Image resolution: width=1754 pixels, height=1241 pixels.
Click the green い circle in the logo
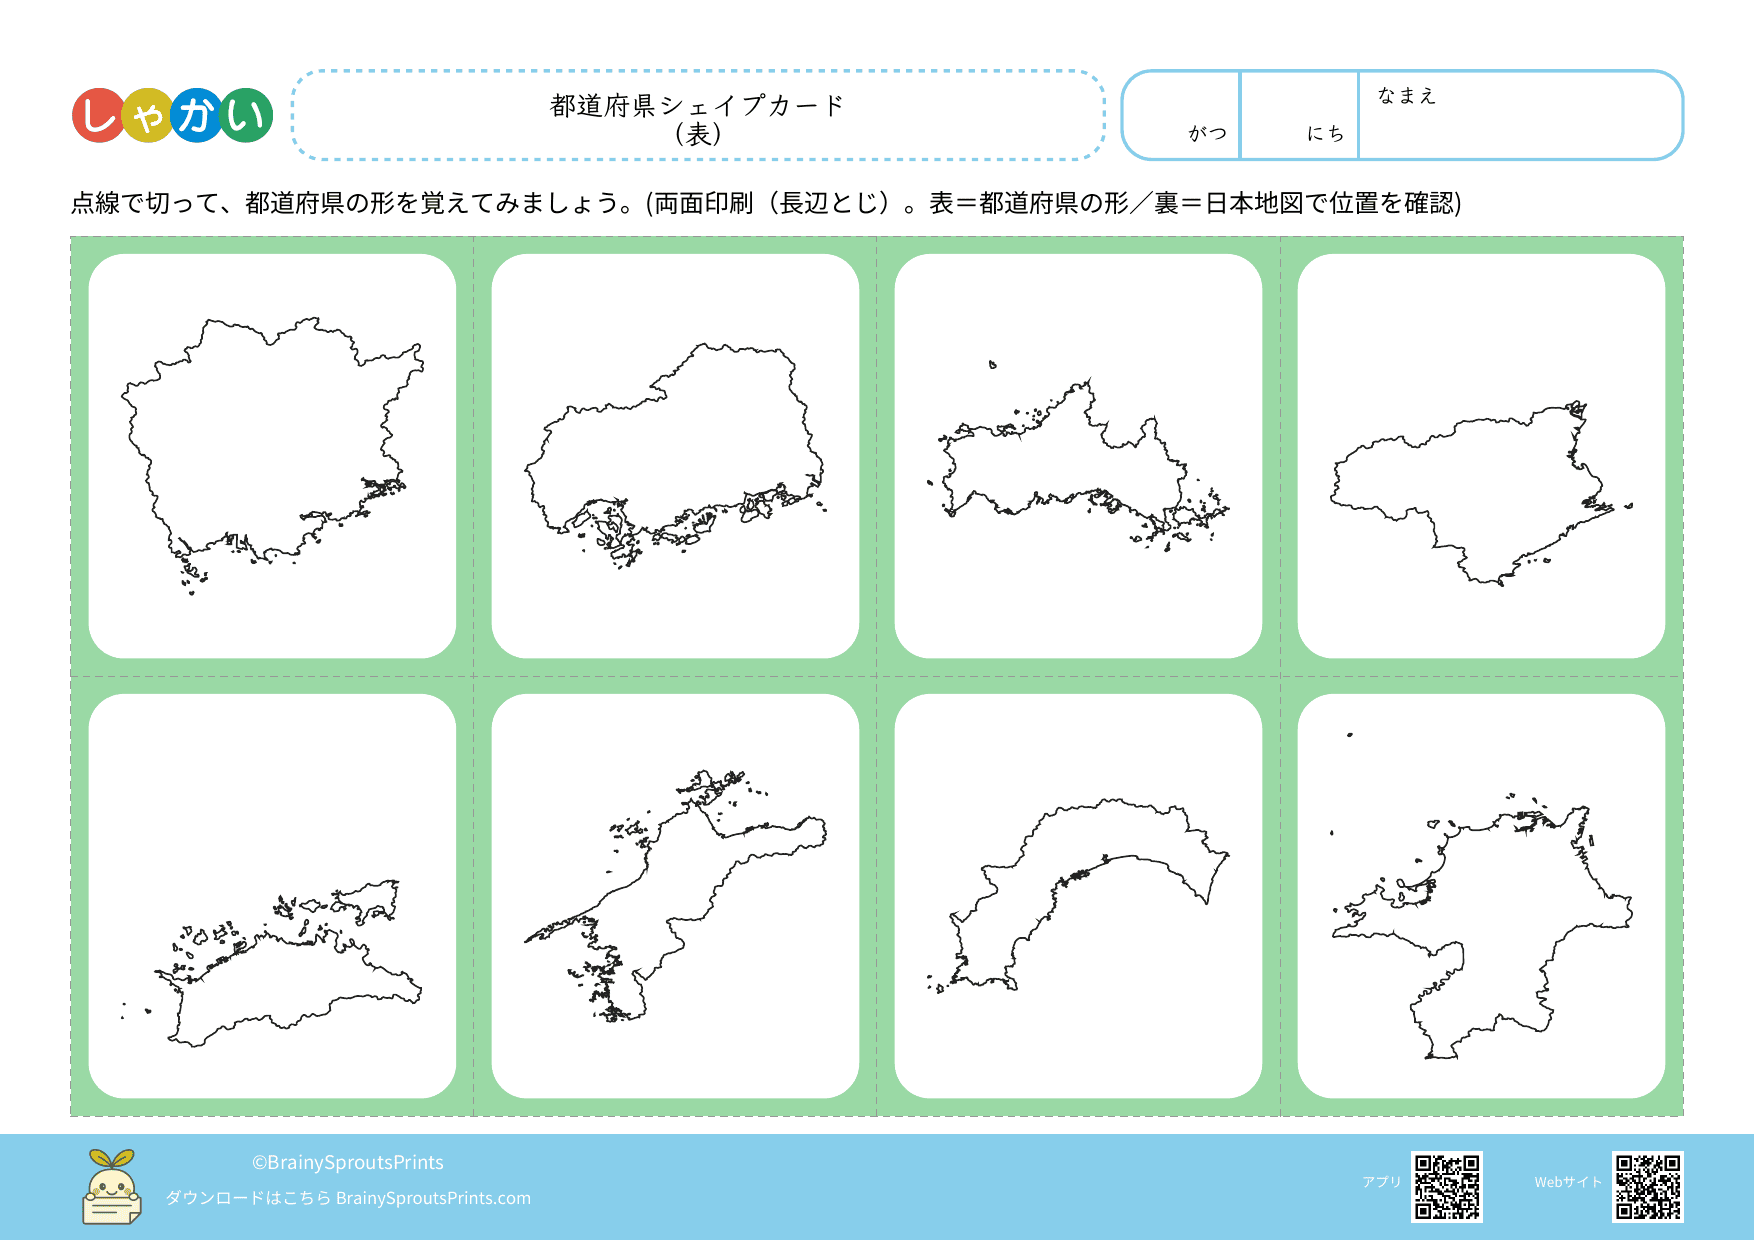point(246,116)
